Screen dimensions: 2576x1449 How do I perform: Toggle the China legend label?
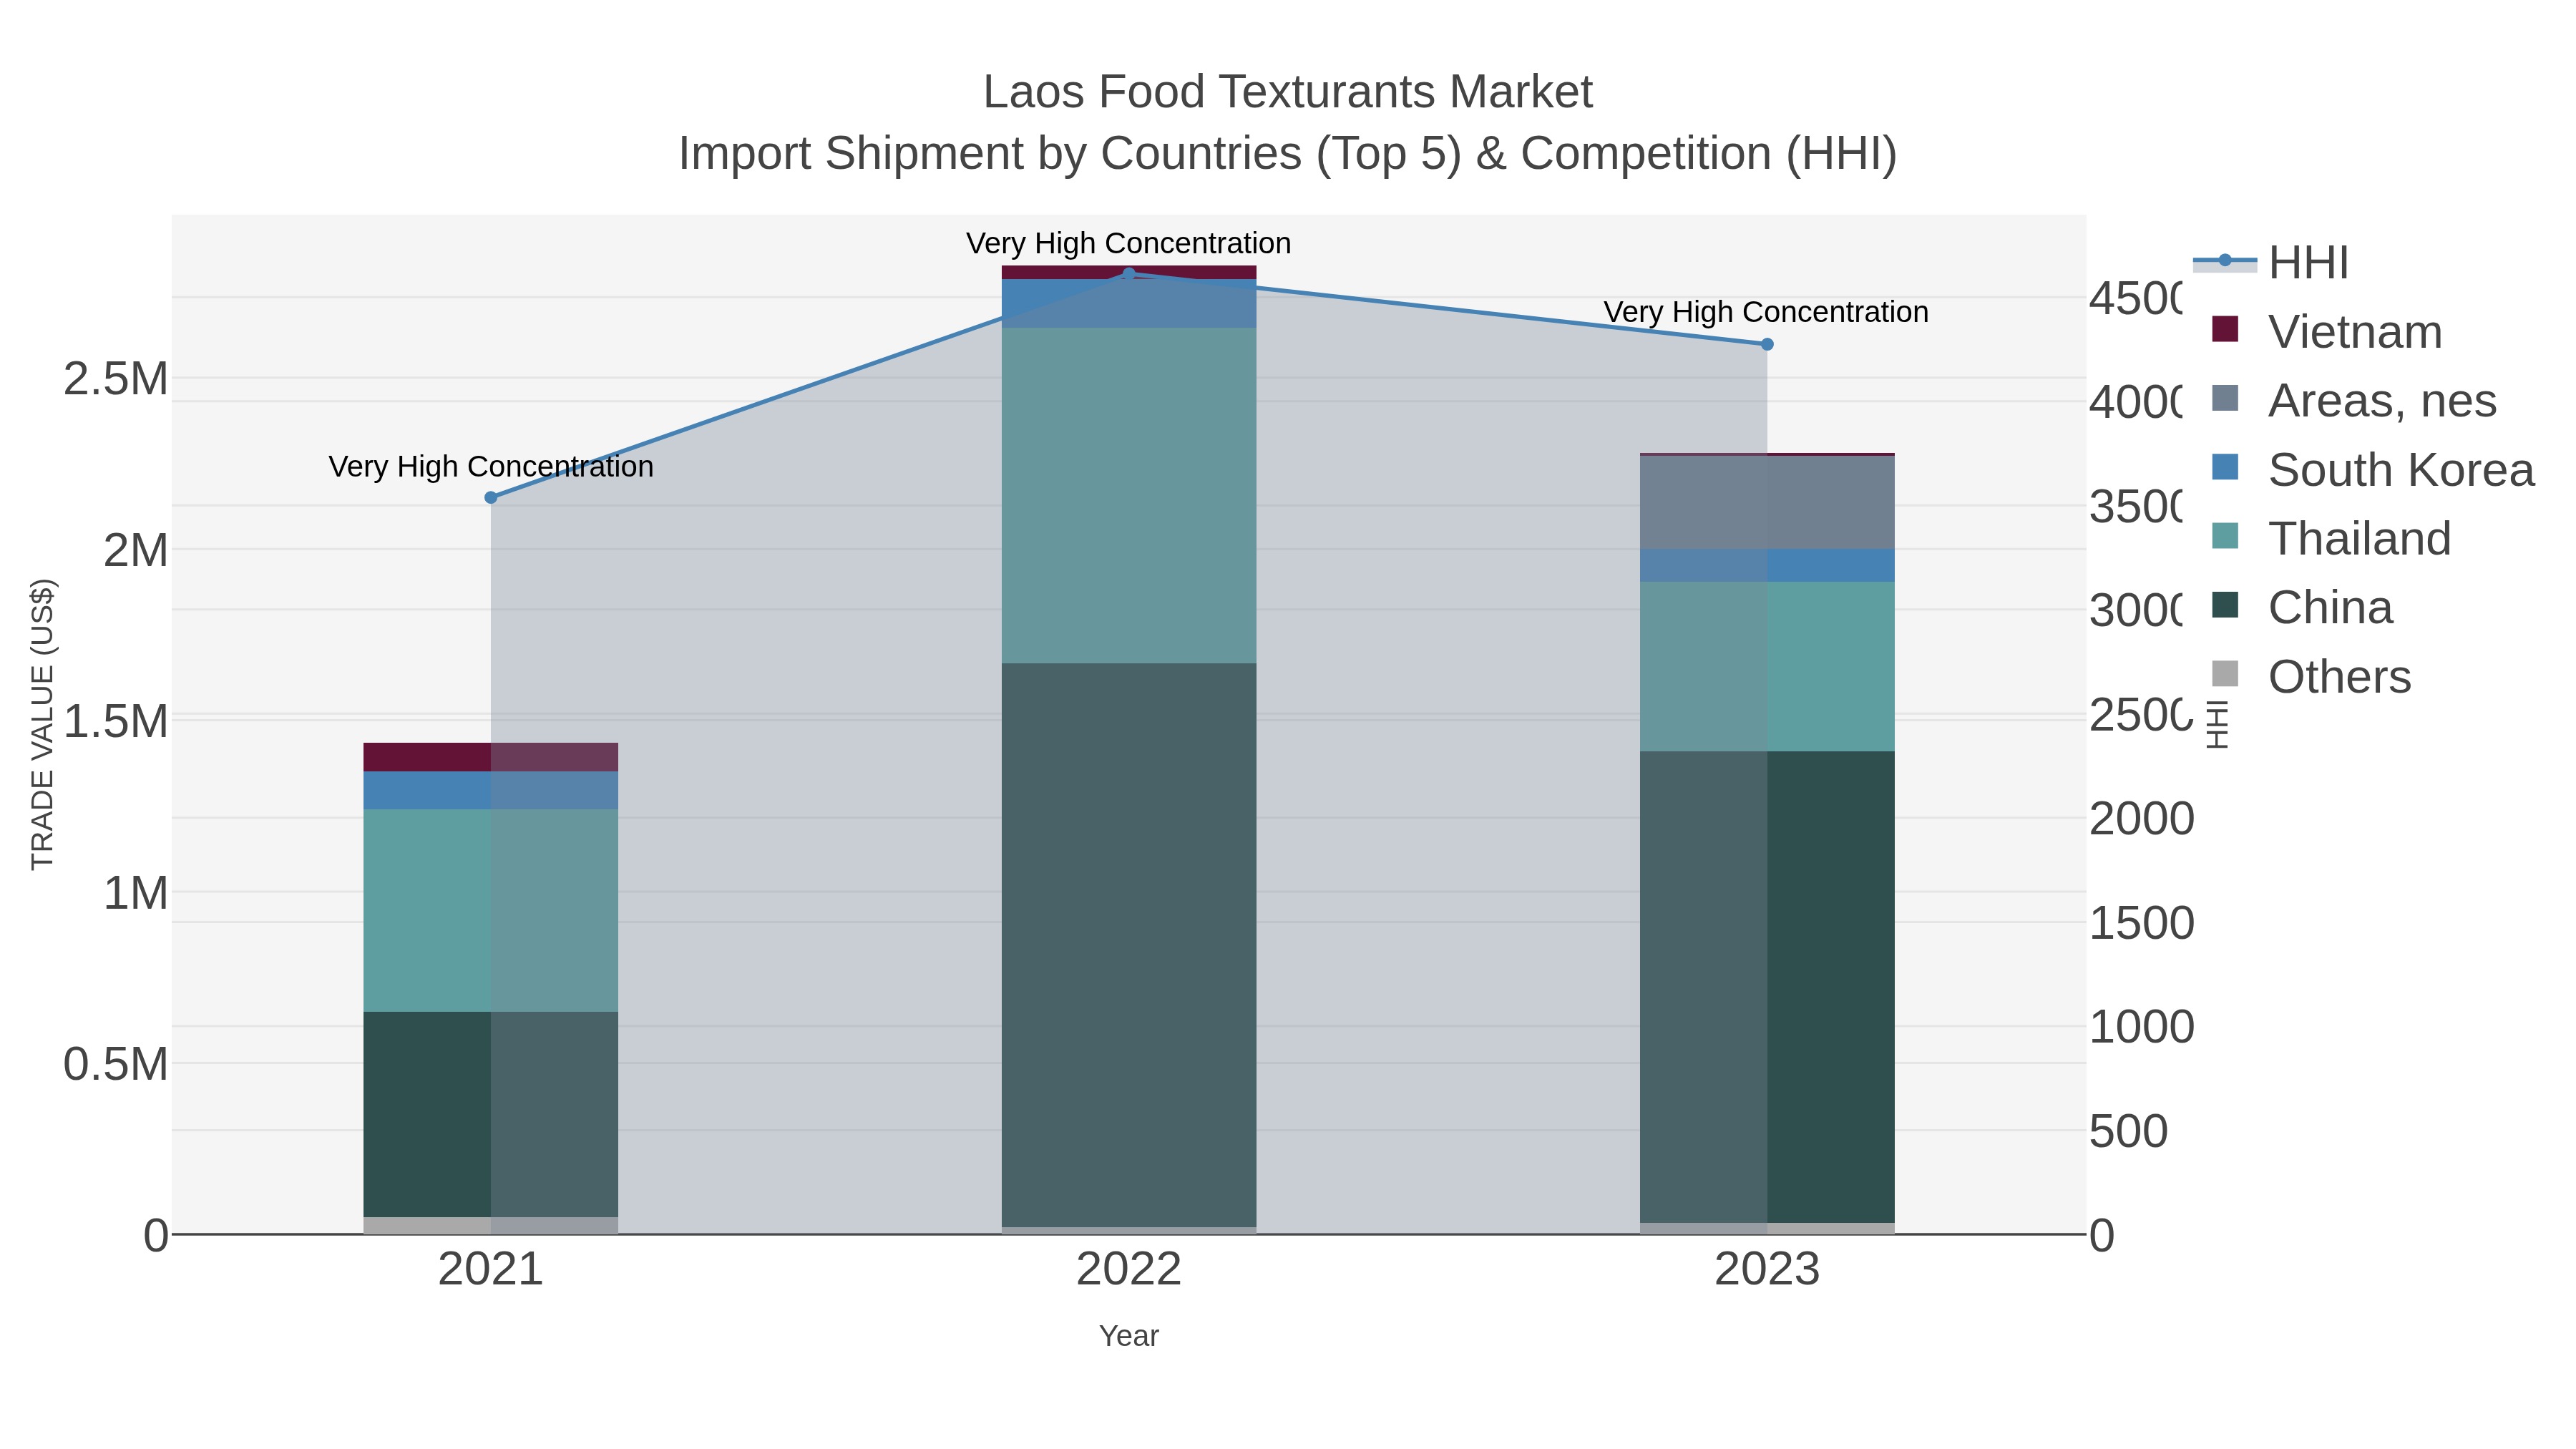click(2330, 608)
